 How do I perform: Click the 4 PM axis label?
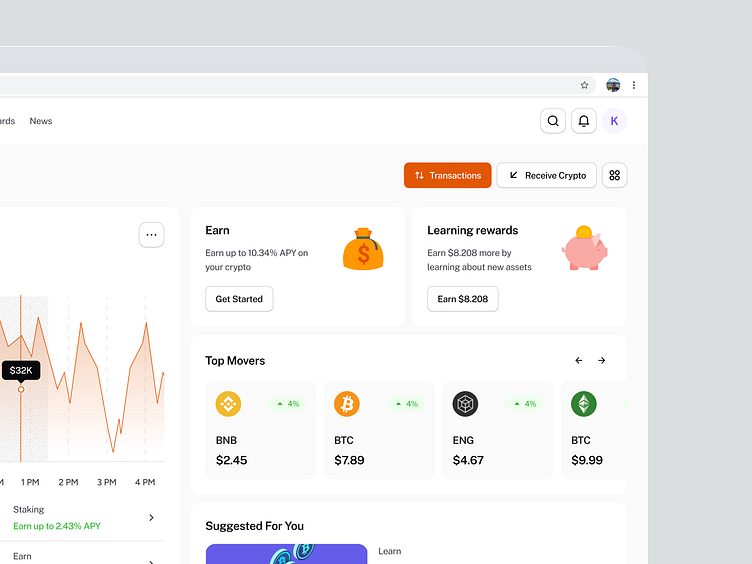pos(145,482)
